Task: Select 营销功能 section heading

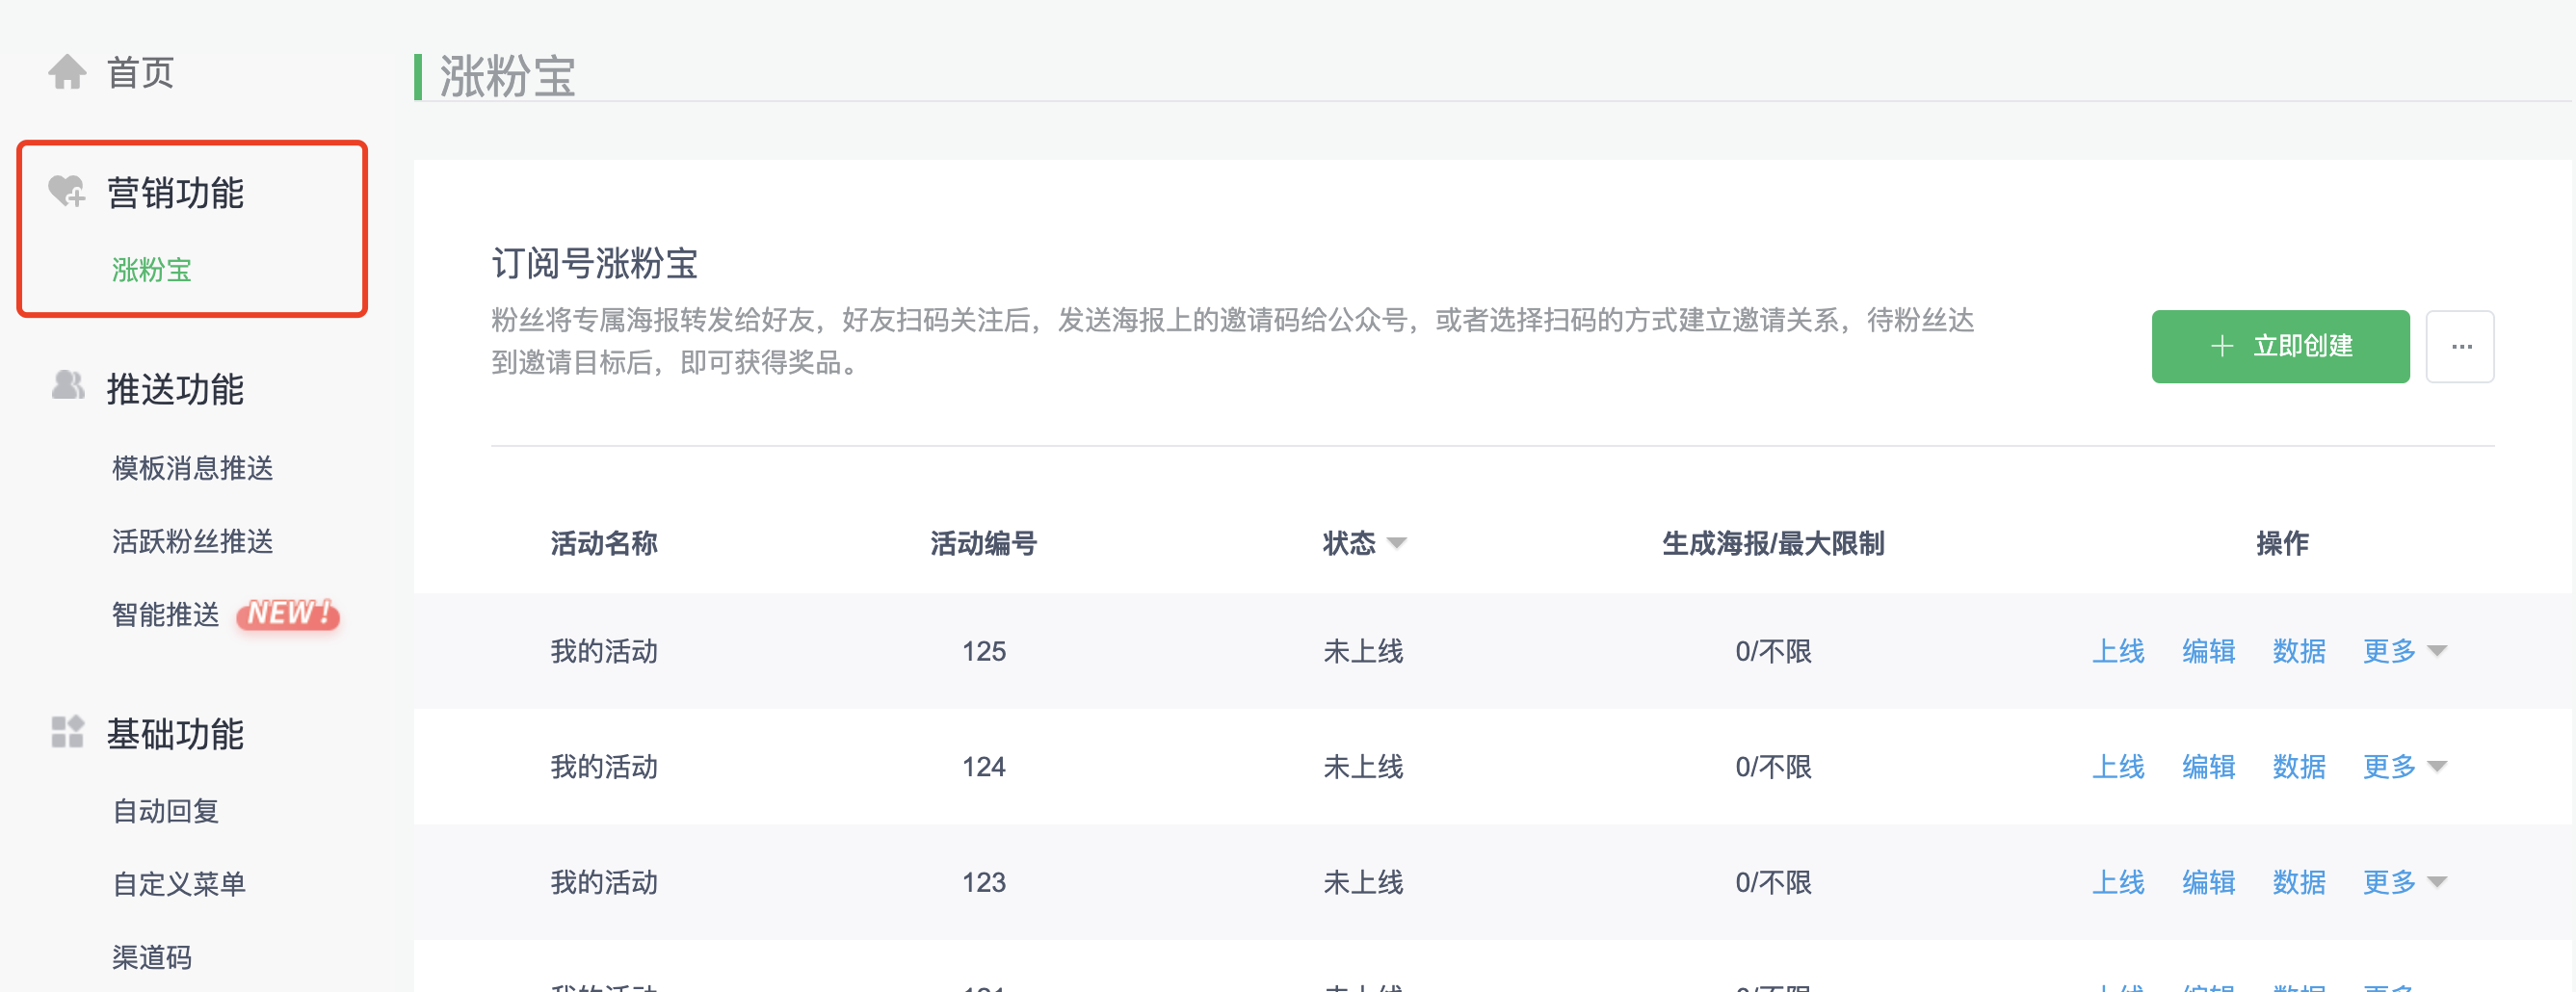Action: click(x=175, y=192)
